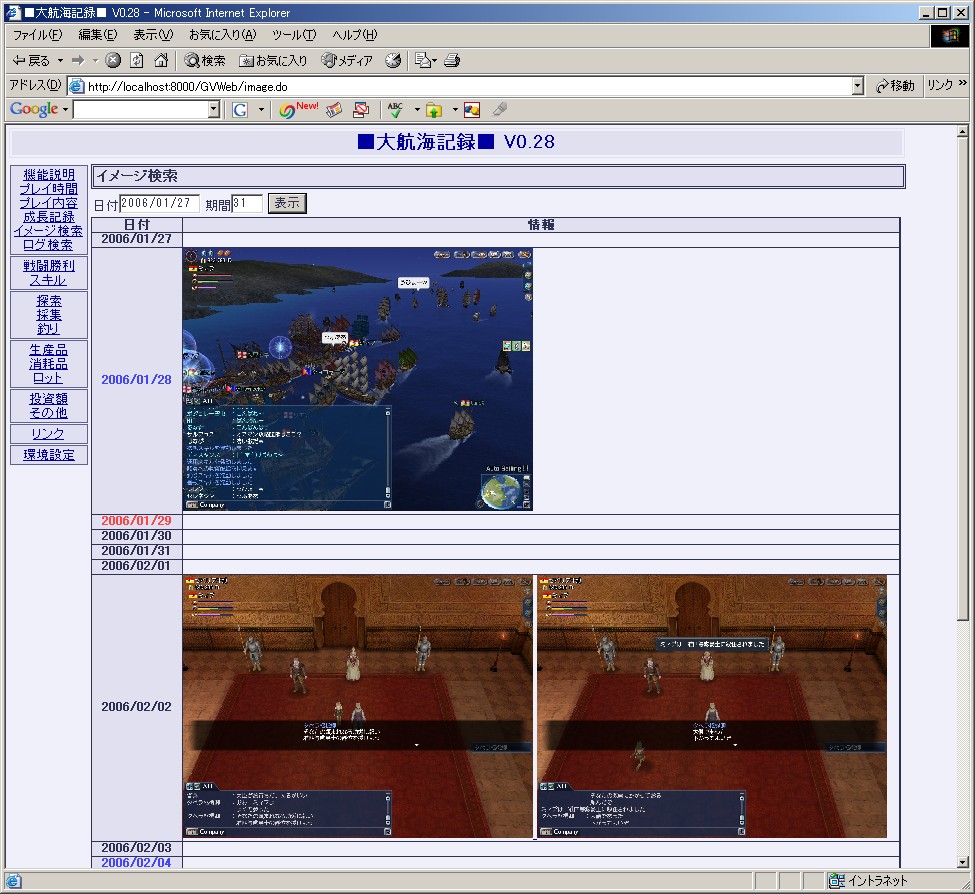Click the 2006/01/29 date cell
Image resolution: width=975 pixels, height=894 pixels.
click(137, 521)
